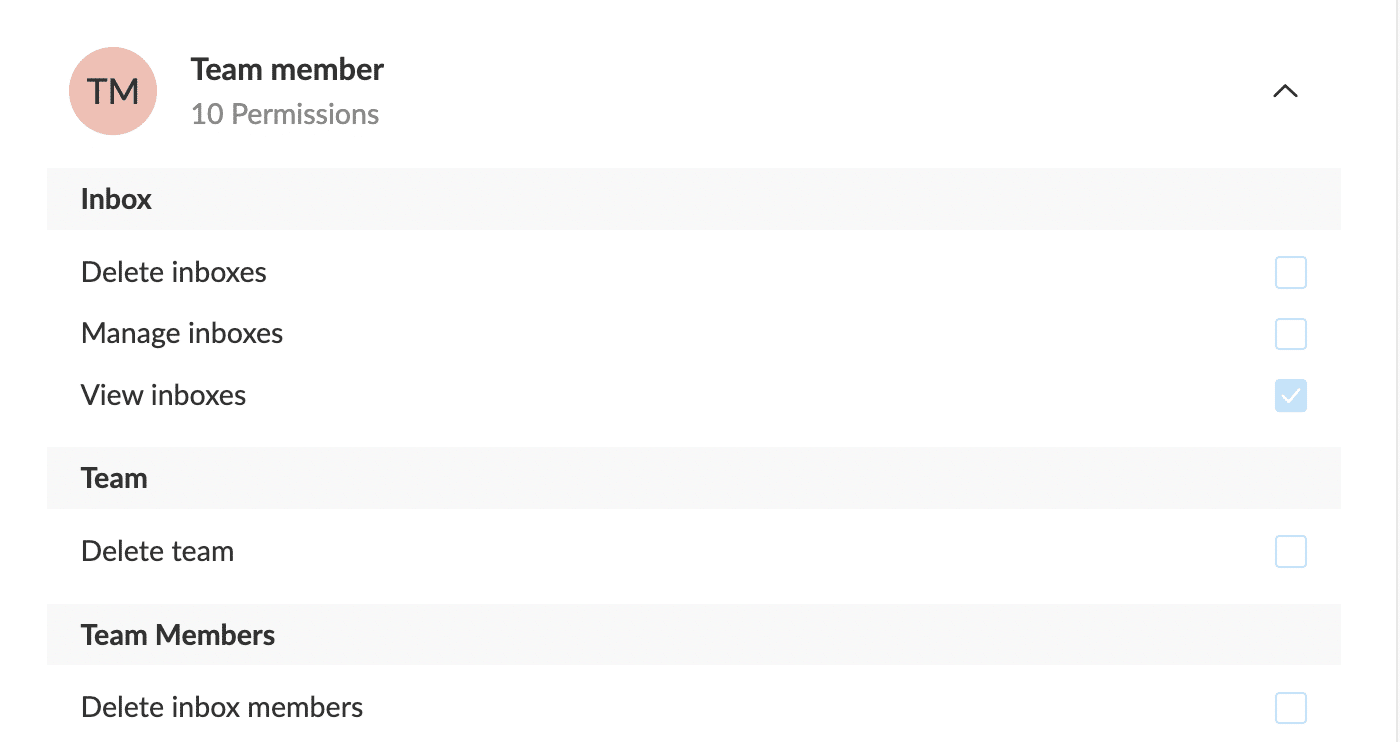Click the Manage inboxes row label

182,333
